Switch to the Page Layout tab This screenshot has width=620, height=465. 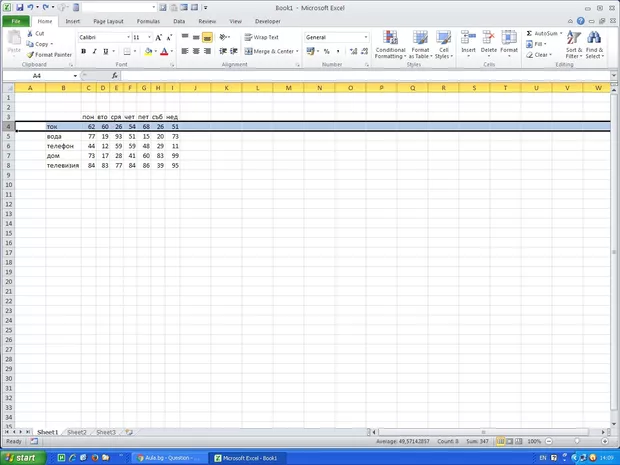[x=108, y=21]
